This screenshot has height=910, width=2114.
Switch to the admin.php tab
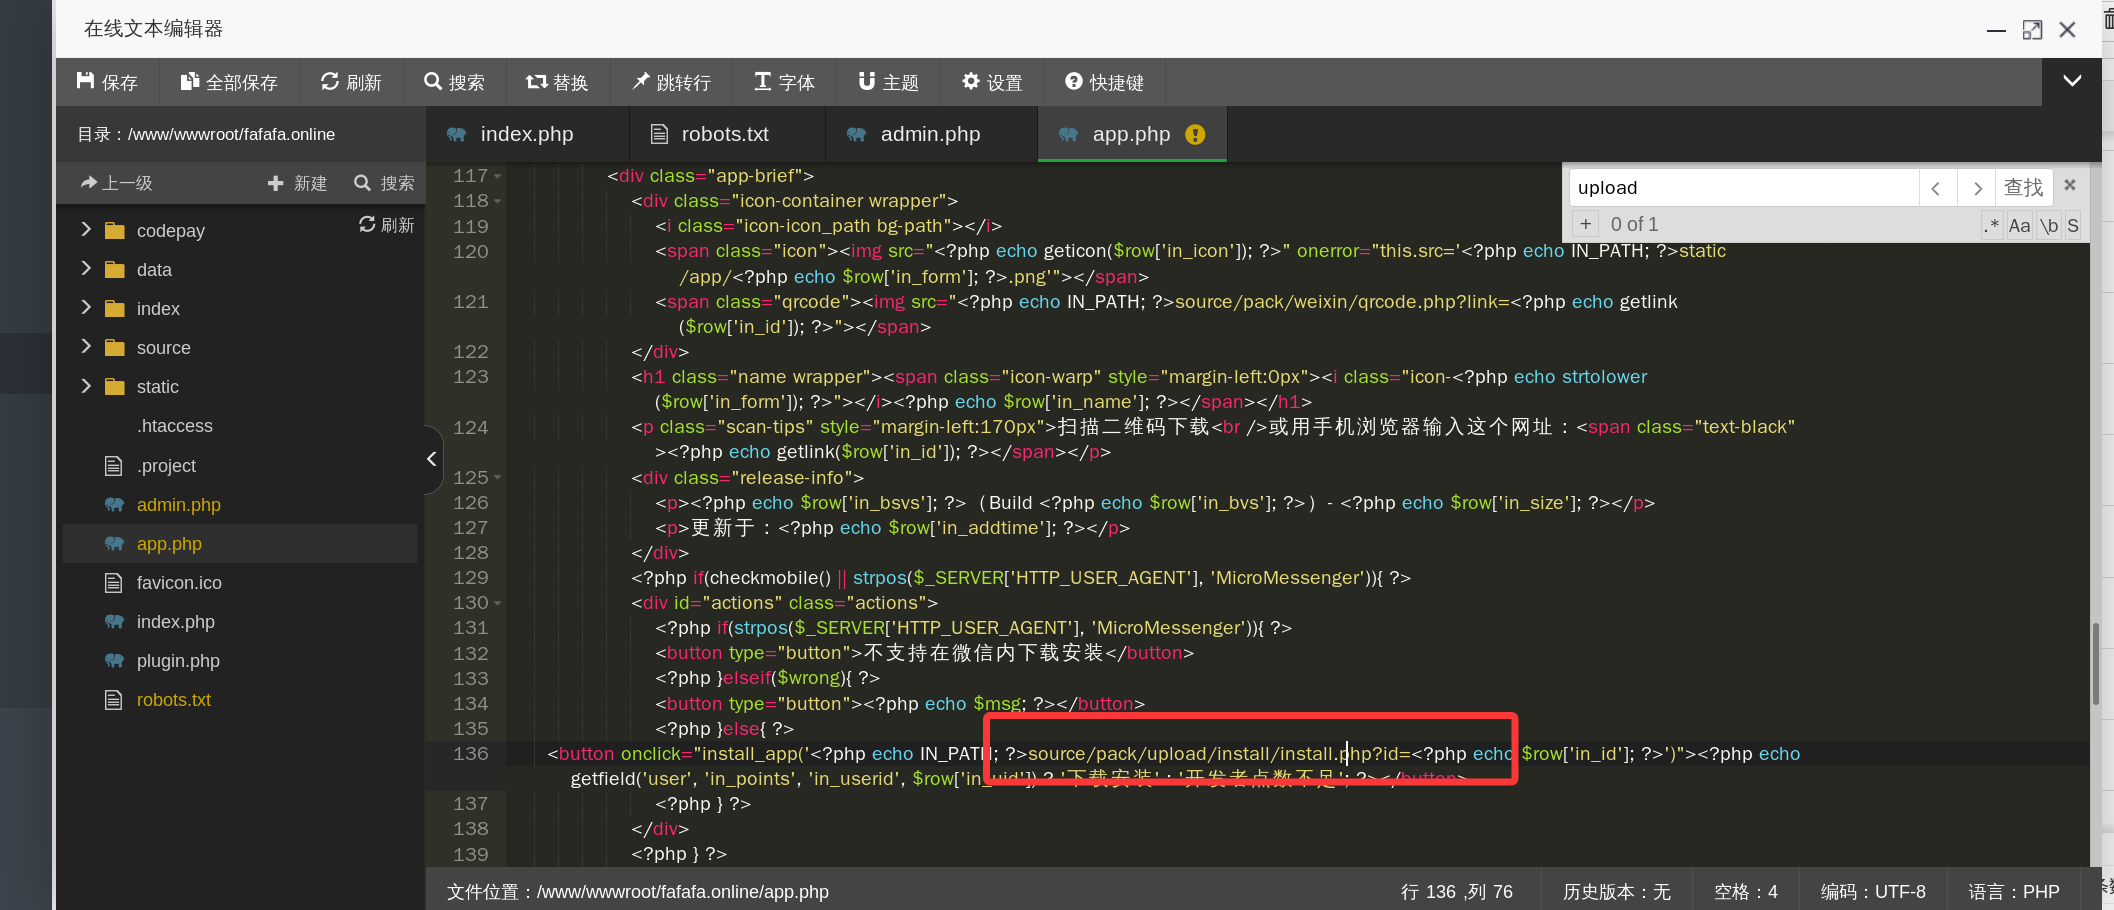pos(930,134)
